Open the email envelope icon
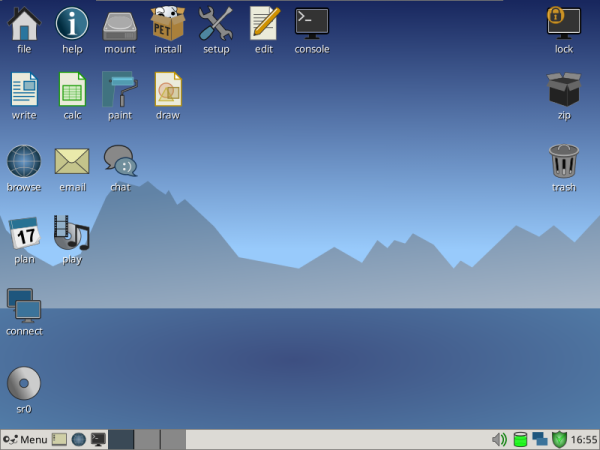The width and height of the screenshot is (600, 450). pos(72,162)
